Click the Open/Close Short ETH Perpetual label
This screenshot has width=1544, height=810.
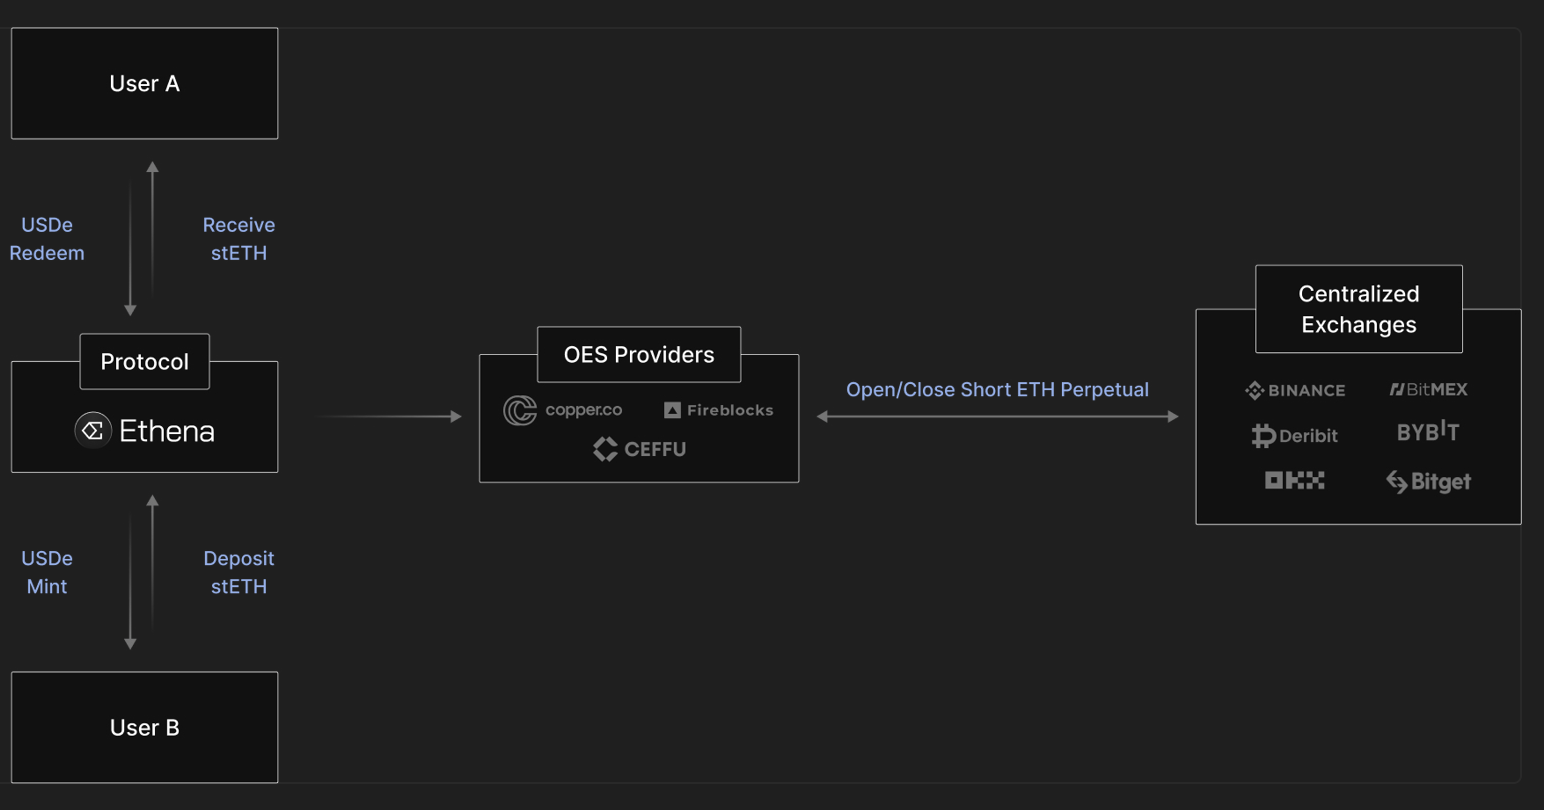pos(997,390)
